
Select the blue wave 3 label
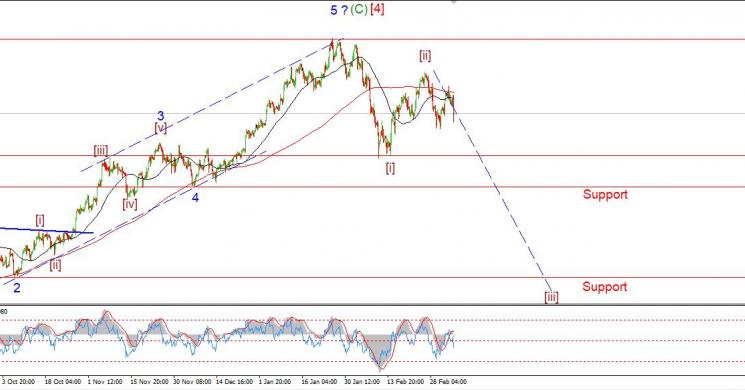click(161, 115)
